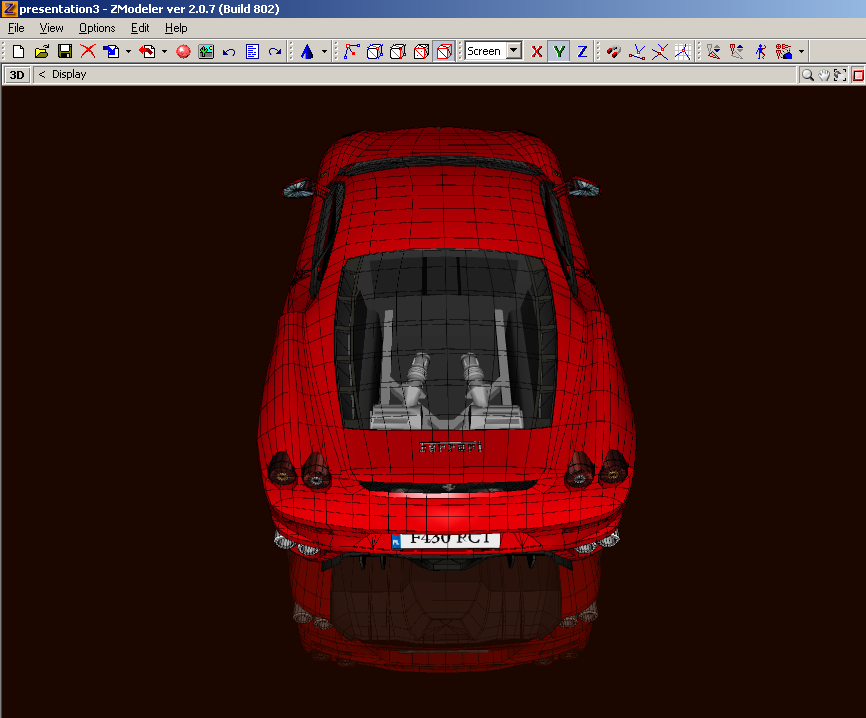The width and height of the screenshot is (866, 718).
Task: Undo the last action
Action: [x=229, y=51]
